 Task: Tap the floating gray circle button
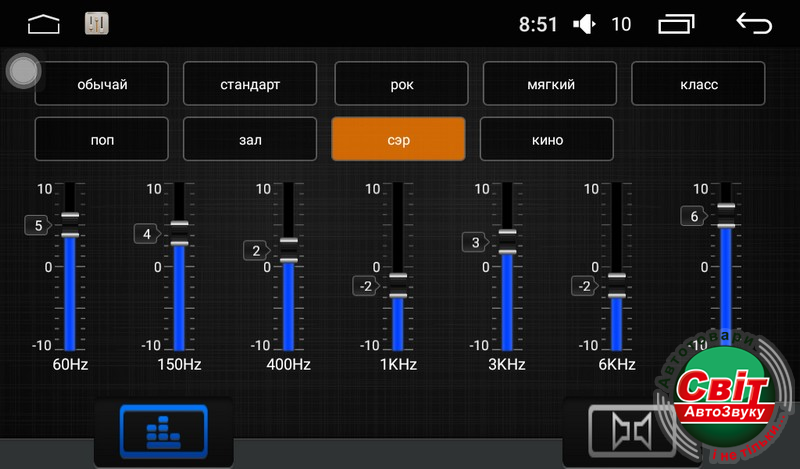(22, 71)
